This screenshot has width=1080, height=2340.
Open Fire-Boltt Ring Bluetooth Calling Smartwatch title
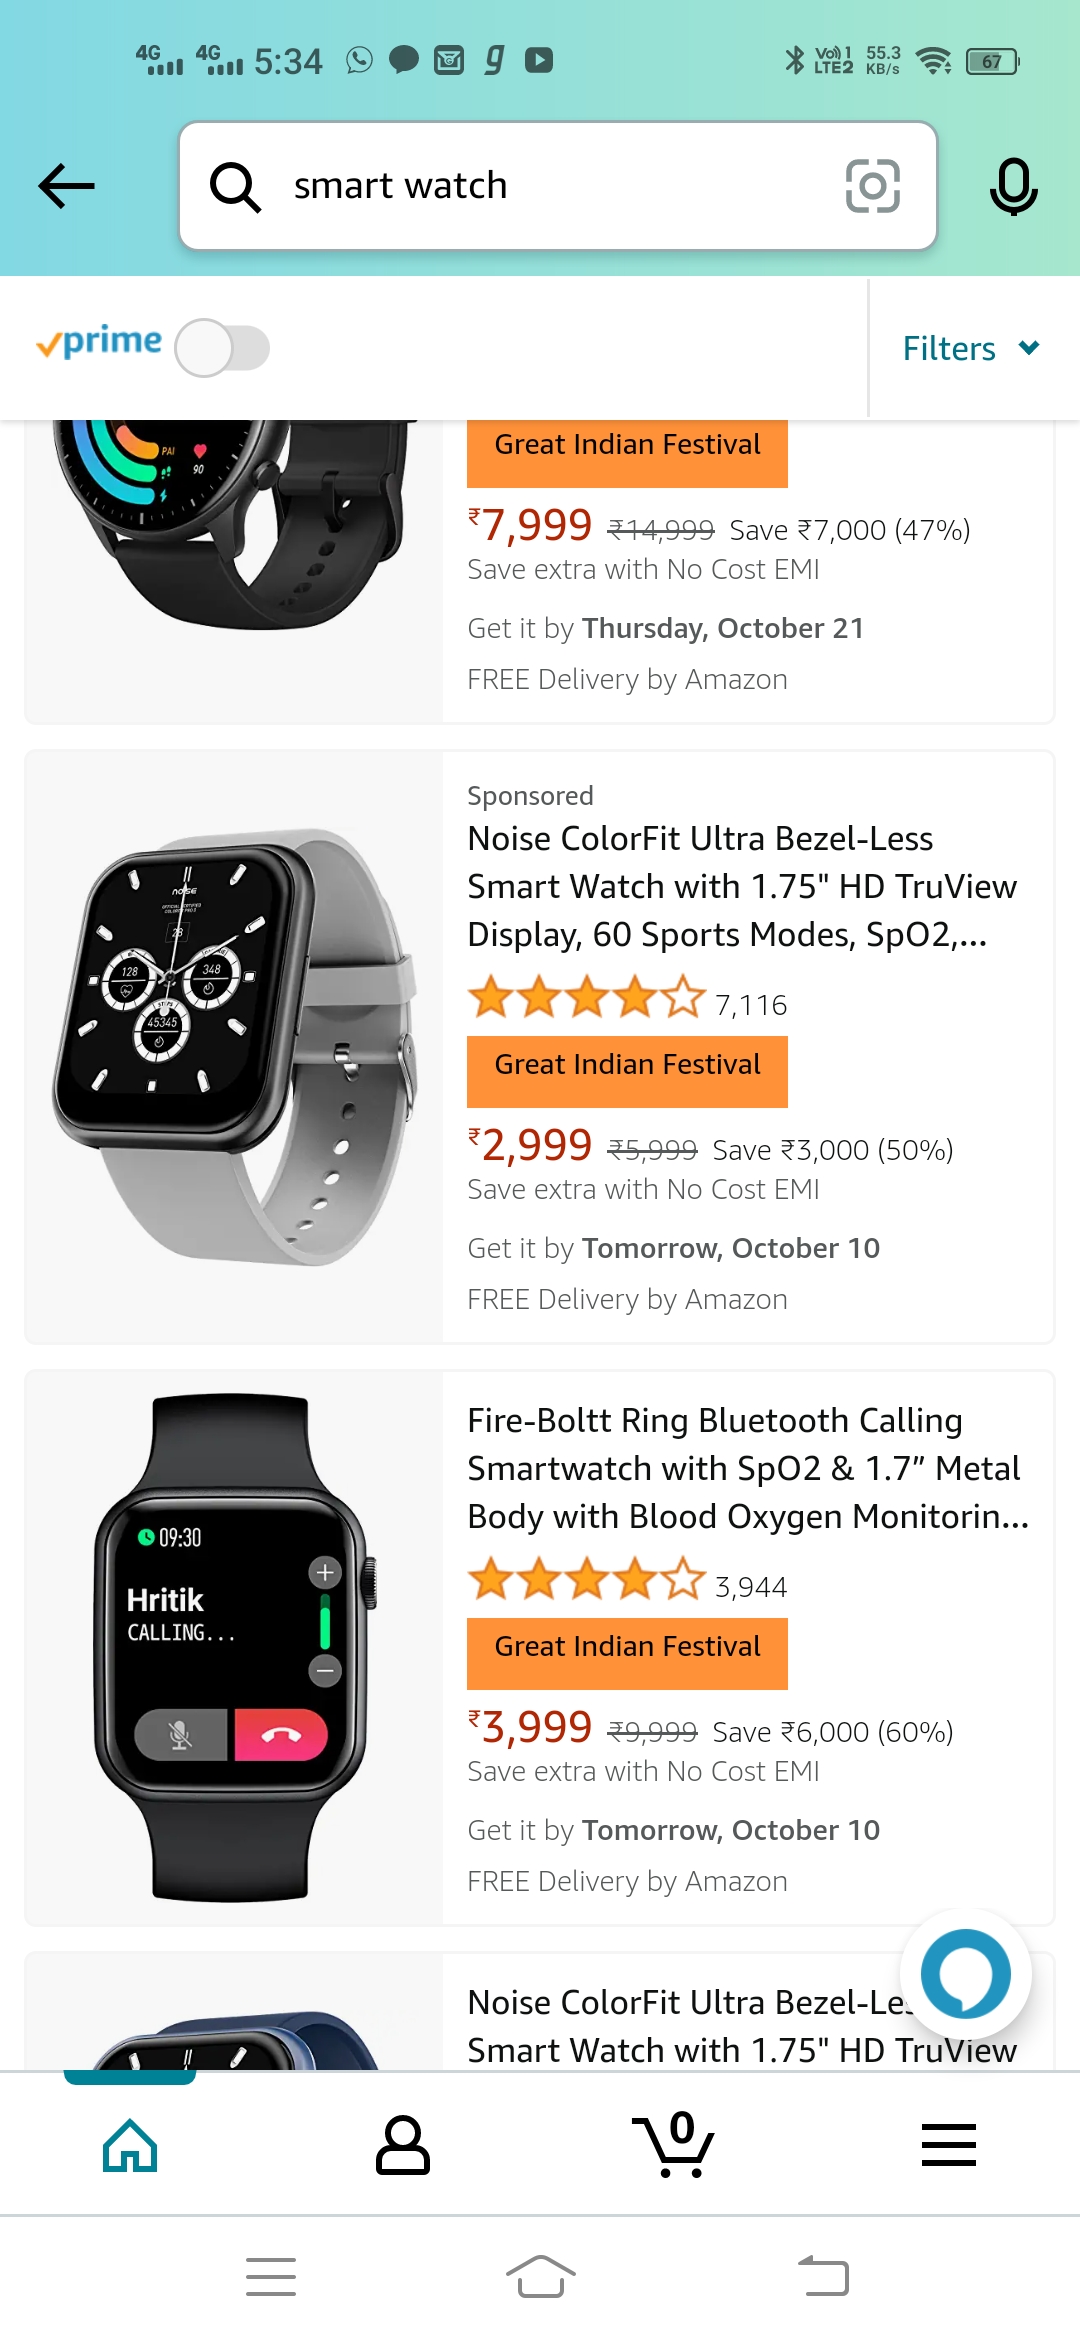(x=748, y=1468)
